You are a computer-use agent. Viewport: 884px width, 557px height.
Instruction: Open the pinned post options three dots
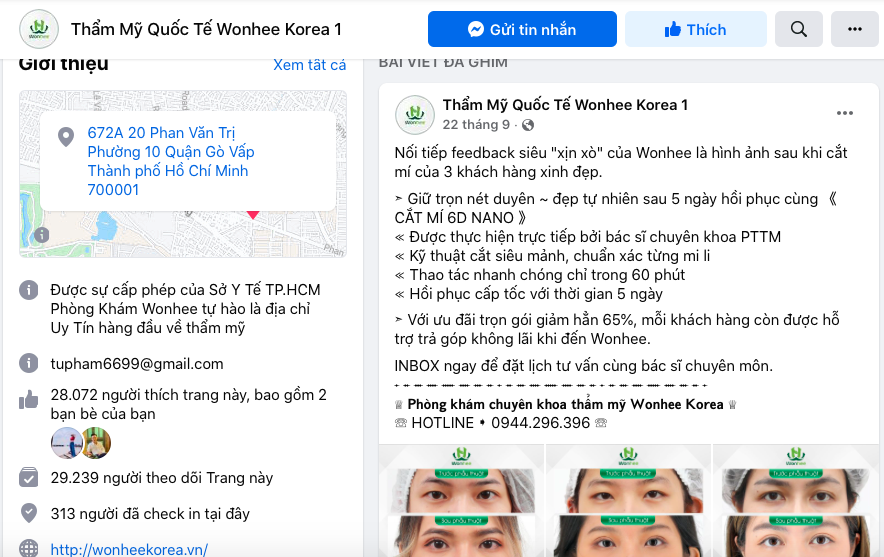tap(845, 113)
